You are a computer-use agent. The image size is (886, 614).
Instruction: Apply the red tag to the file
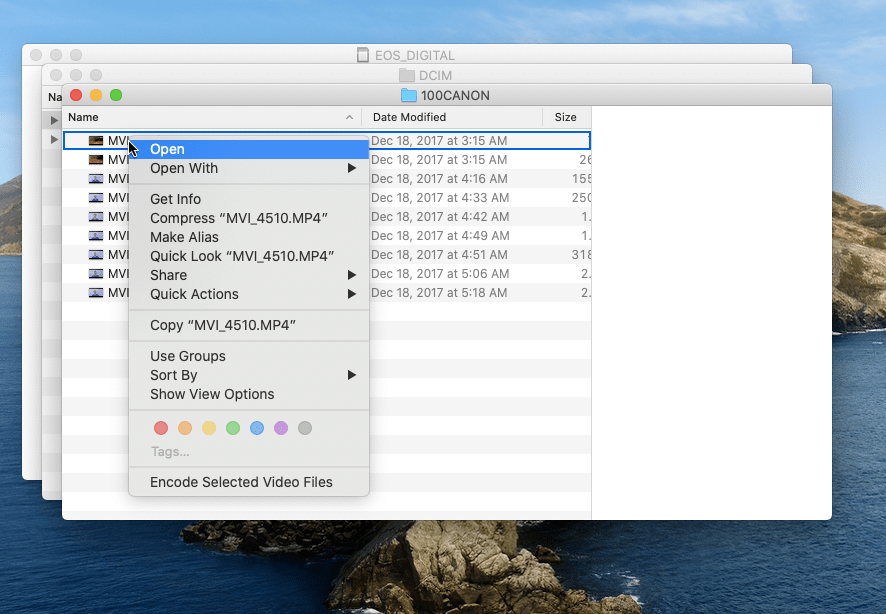coord(160,427)
